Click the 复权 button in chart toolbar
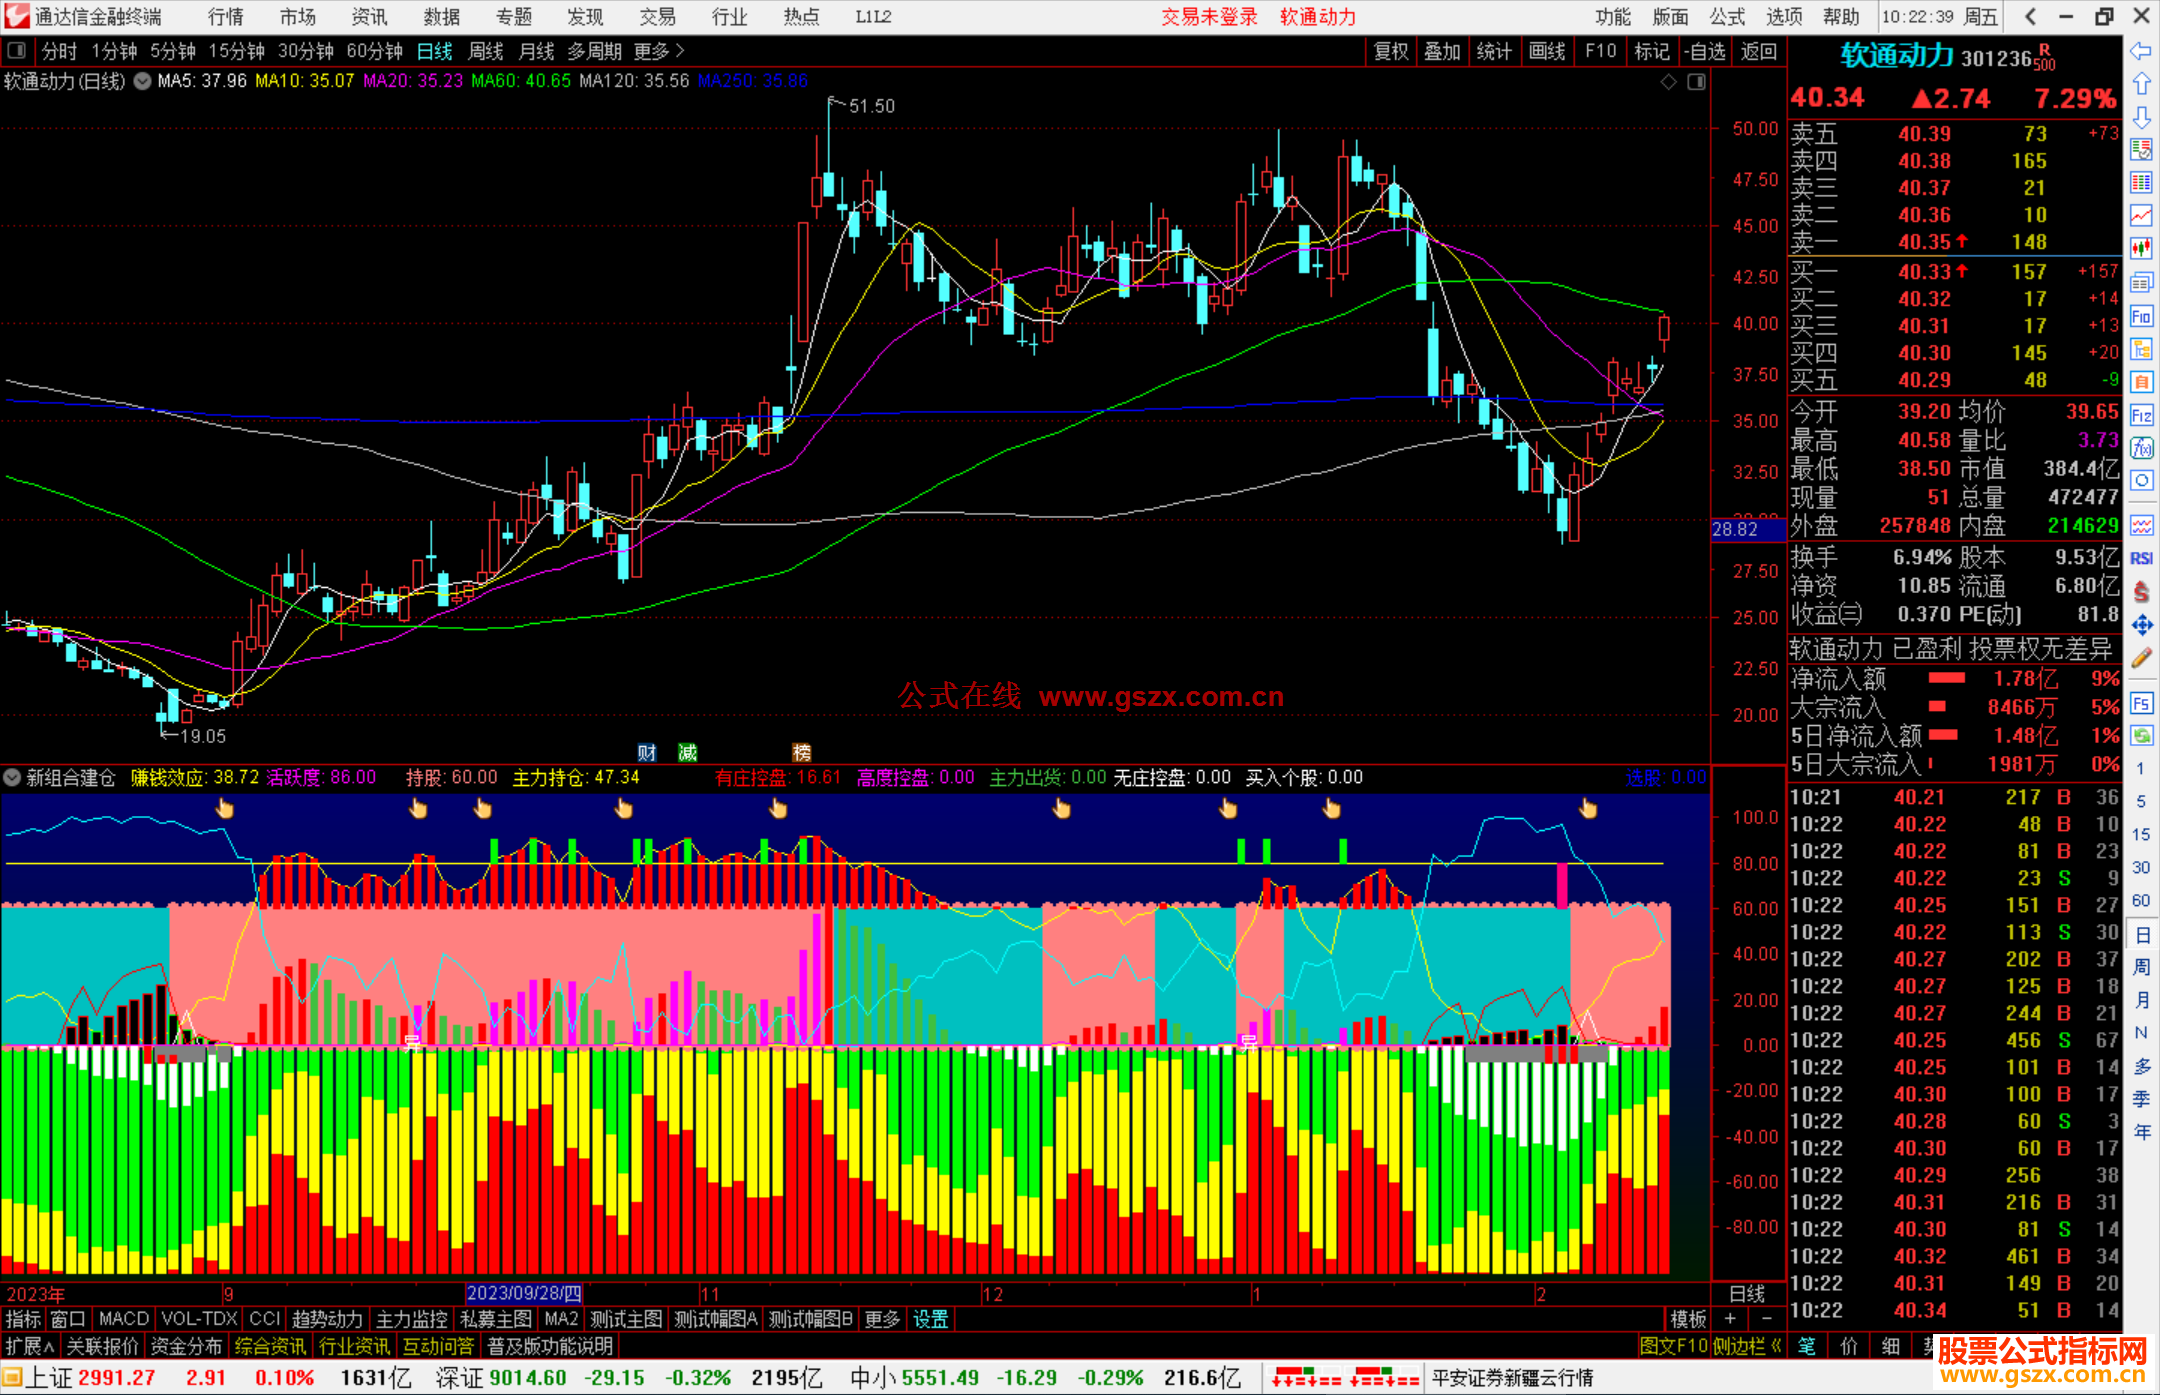 (1390, 51)
